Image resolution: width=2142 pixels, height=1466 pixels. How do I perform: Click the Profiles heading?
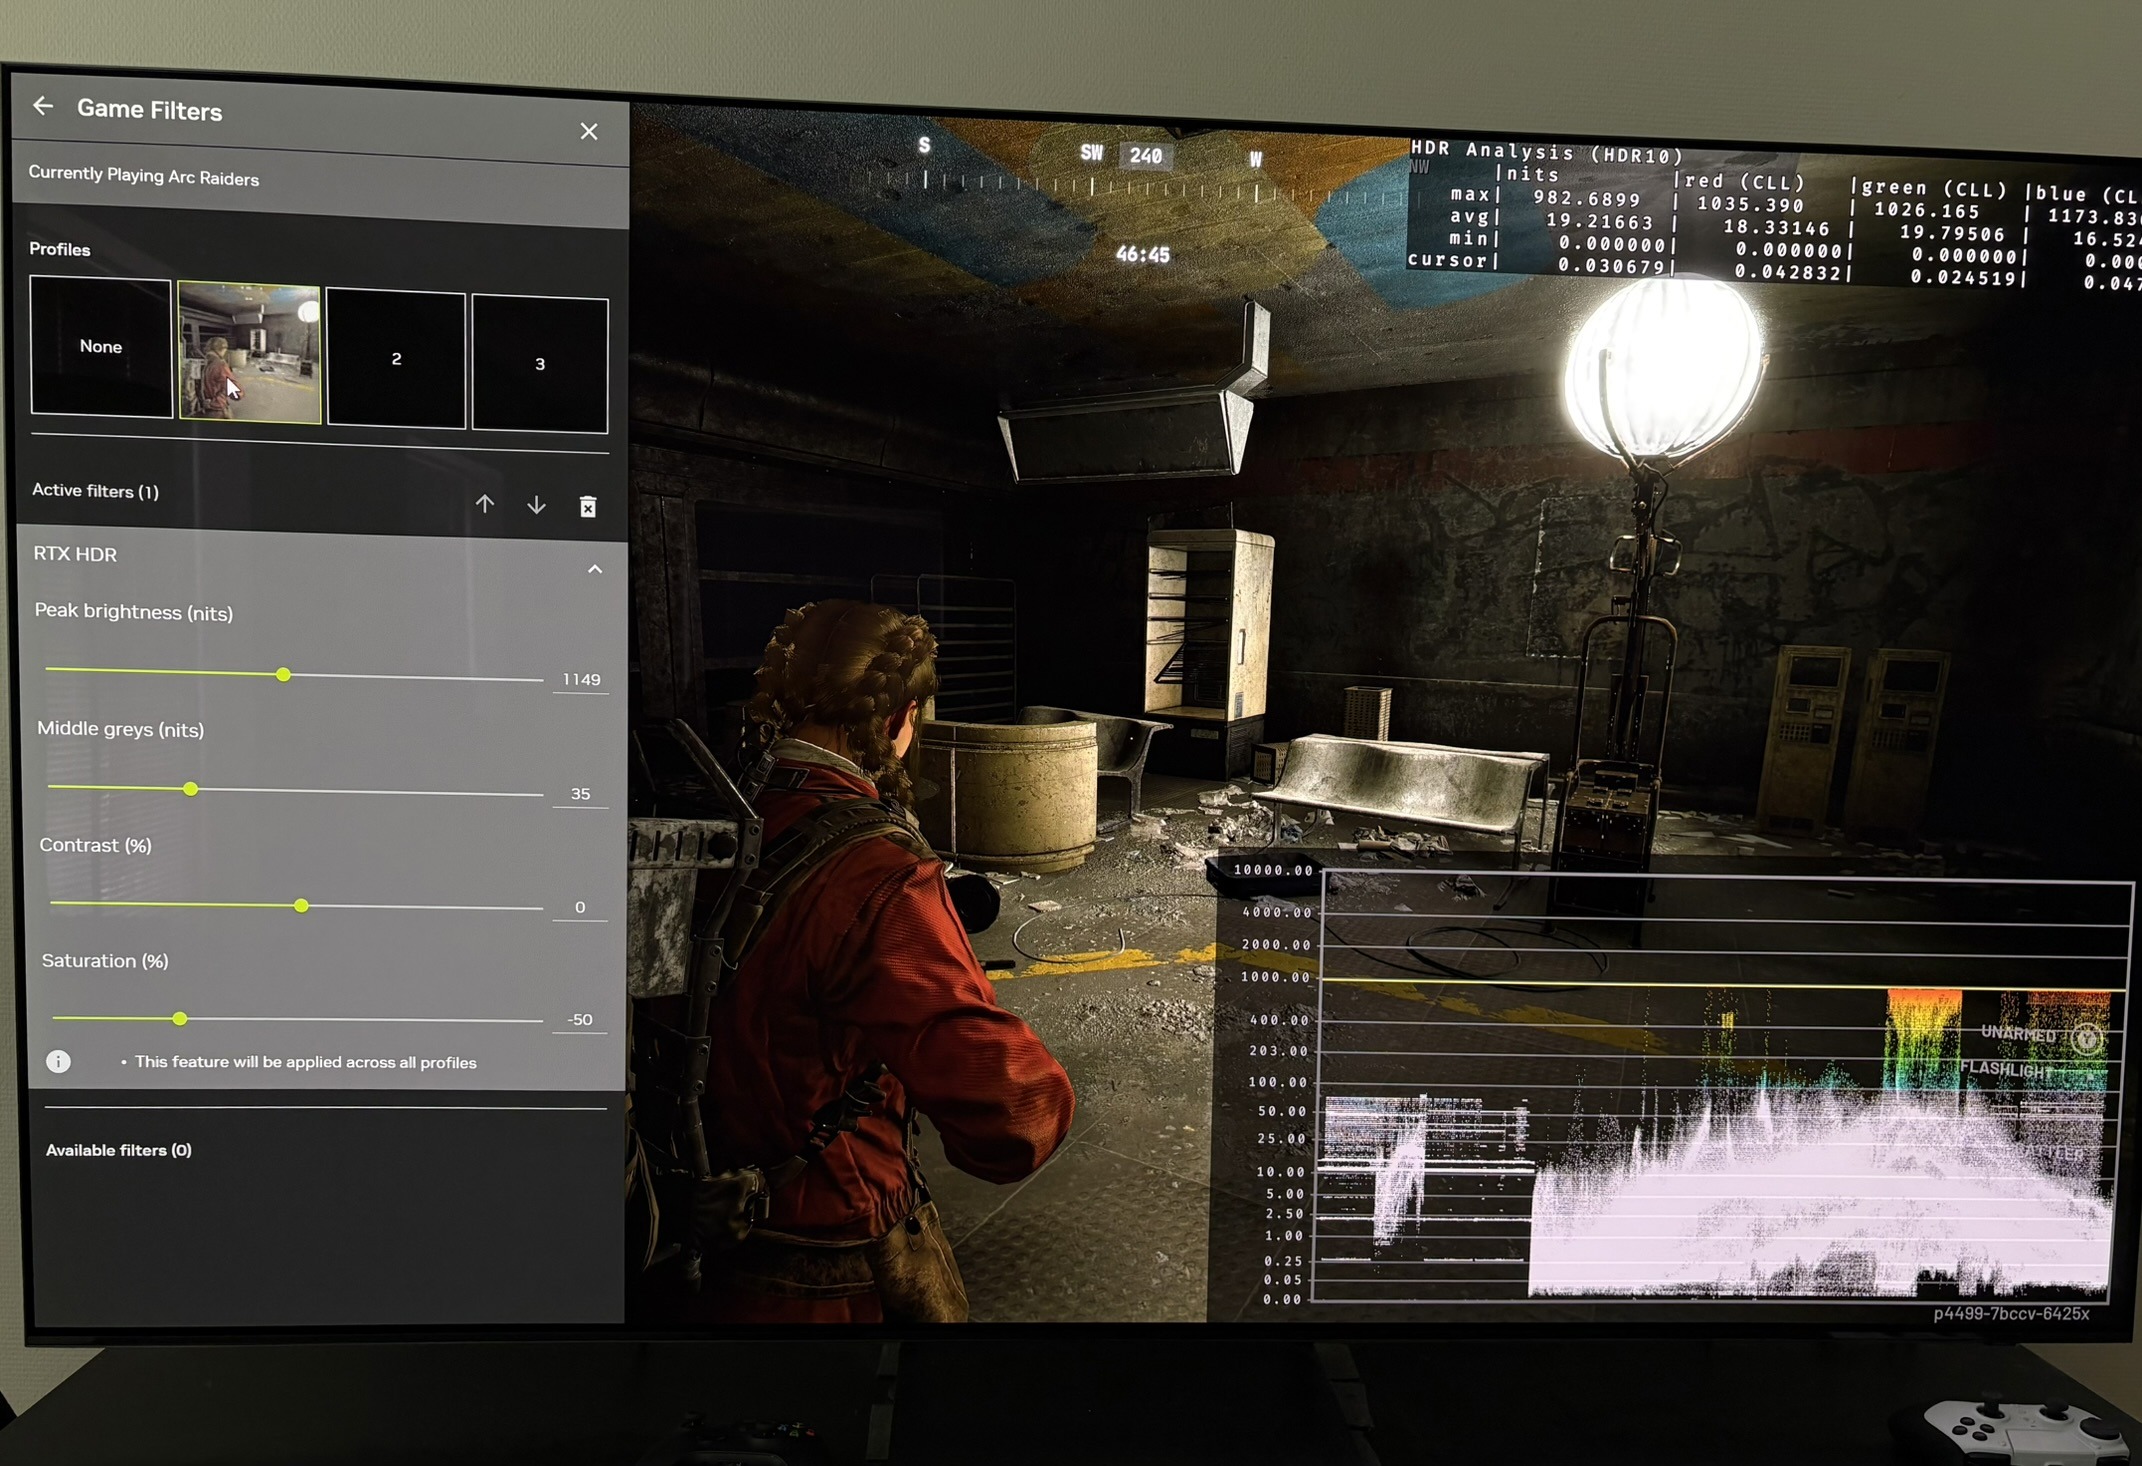click(x=60, y=249)
